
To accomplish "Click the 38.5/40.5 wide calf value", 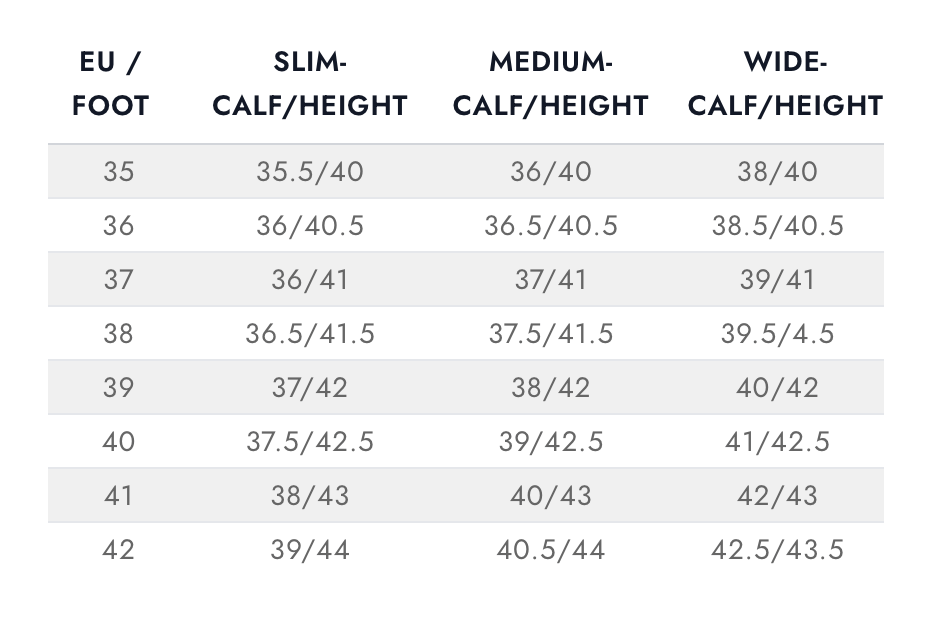I will point(777,226).
